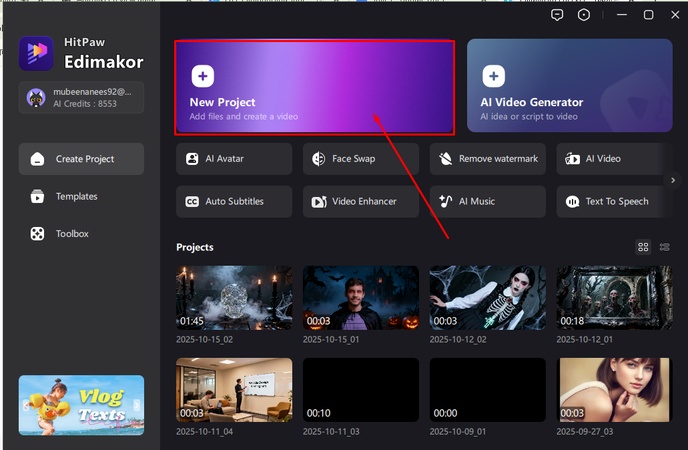Open the hexagon settings icon in title bar
688x450 pixels.
click(584, 15)
